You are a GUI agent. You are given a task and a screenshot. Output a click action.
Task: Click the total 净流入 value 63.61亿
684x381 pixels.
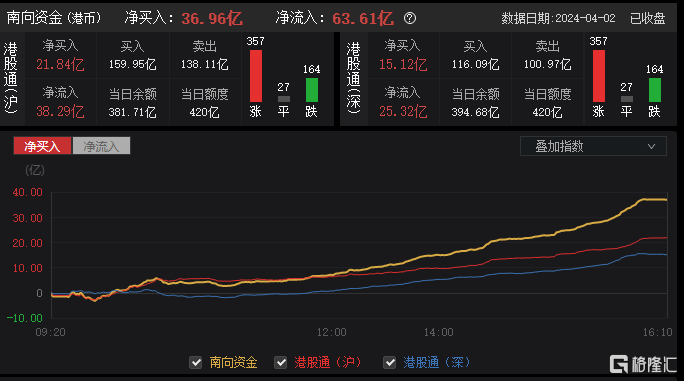363,18
